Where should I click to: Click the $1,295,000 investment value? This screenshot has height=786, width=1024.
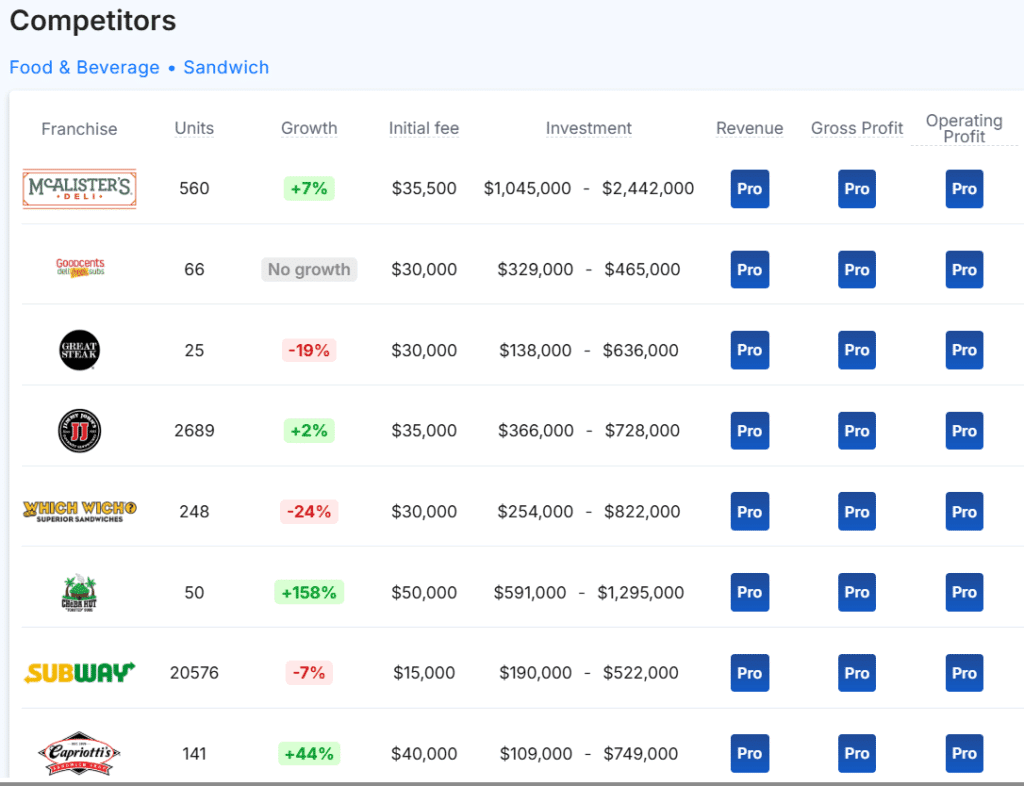[641, 592]
